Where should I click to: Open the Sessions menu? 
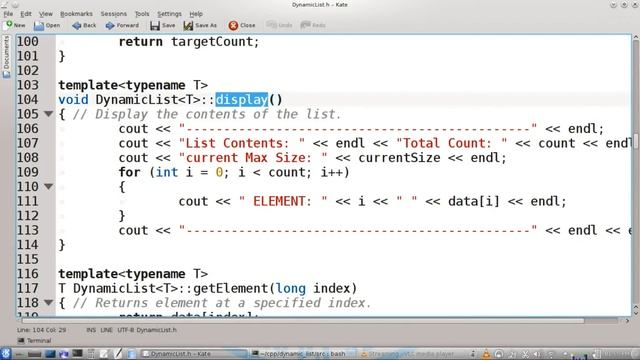113,14
